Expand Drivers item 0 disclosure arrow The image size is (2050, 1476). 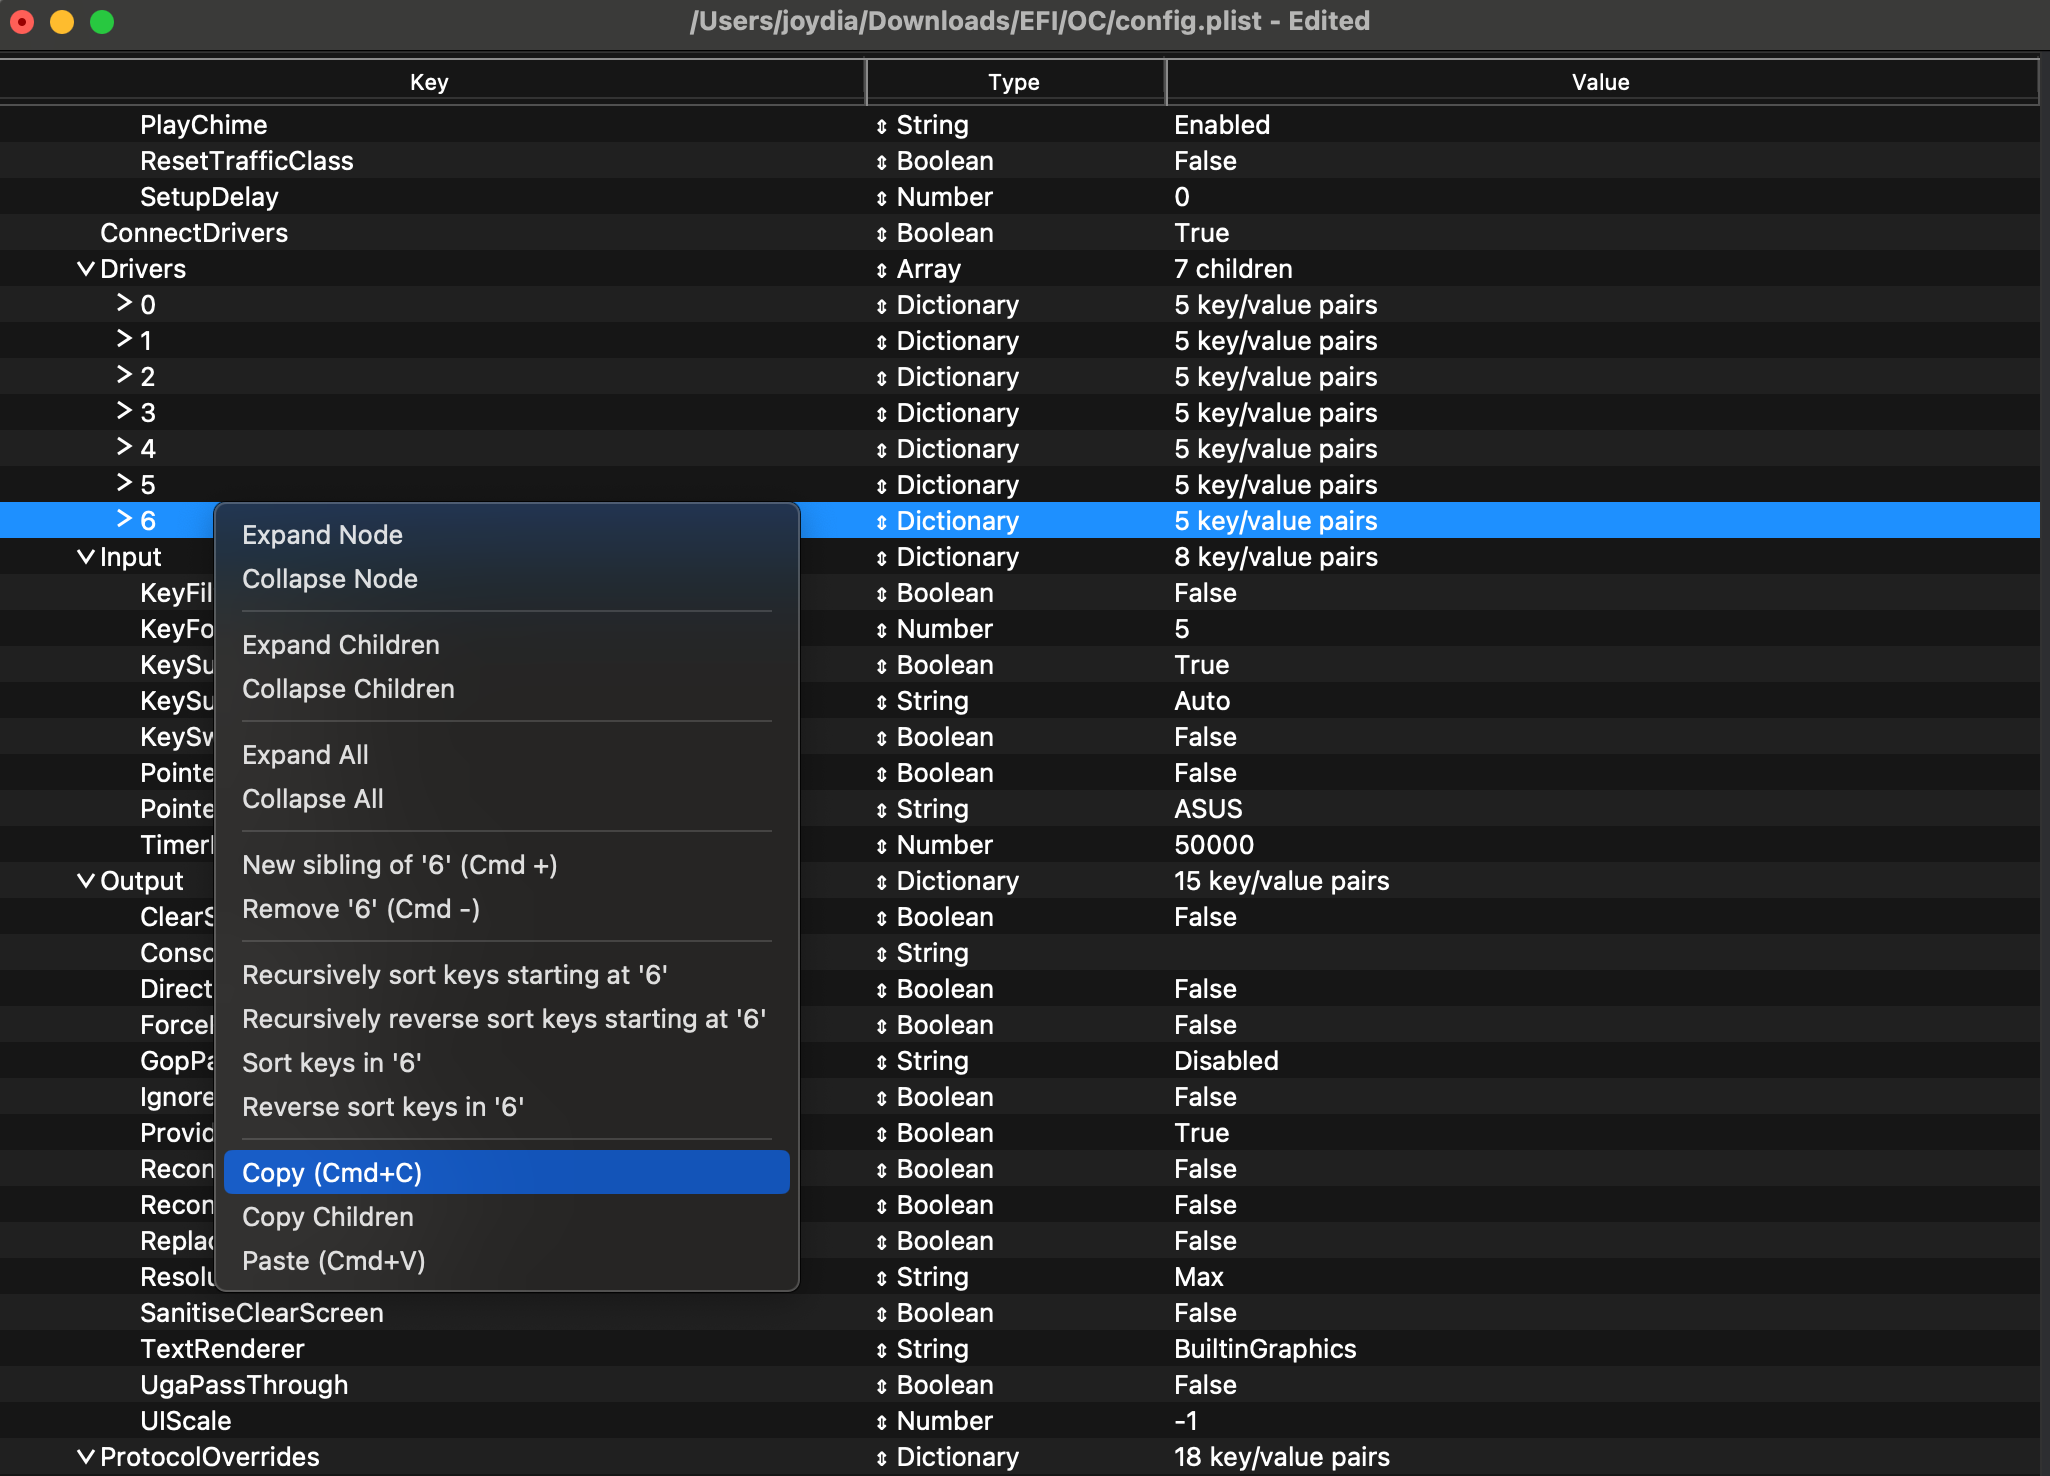pos(124,303)
